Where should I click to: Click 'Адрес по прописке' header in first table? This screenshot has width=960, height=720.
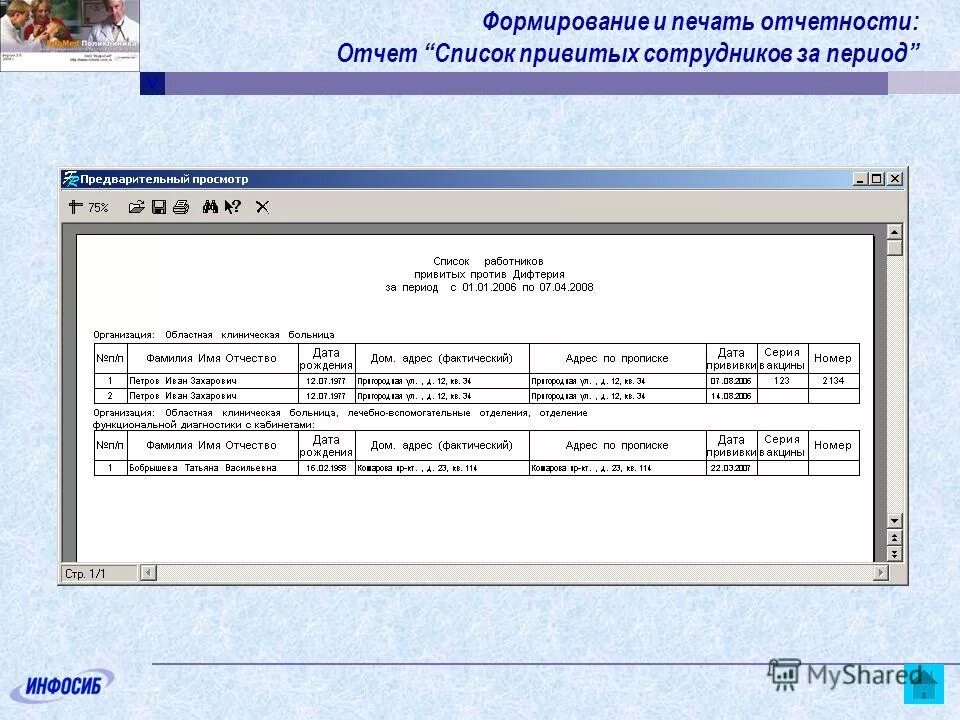click(x=617, y=358)
